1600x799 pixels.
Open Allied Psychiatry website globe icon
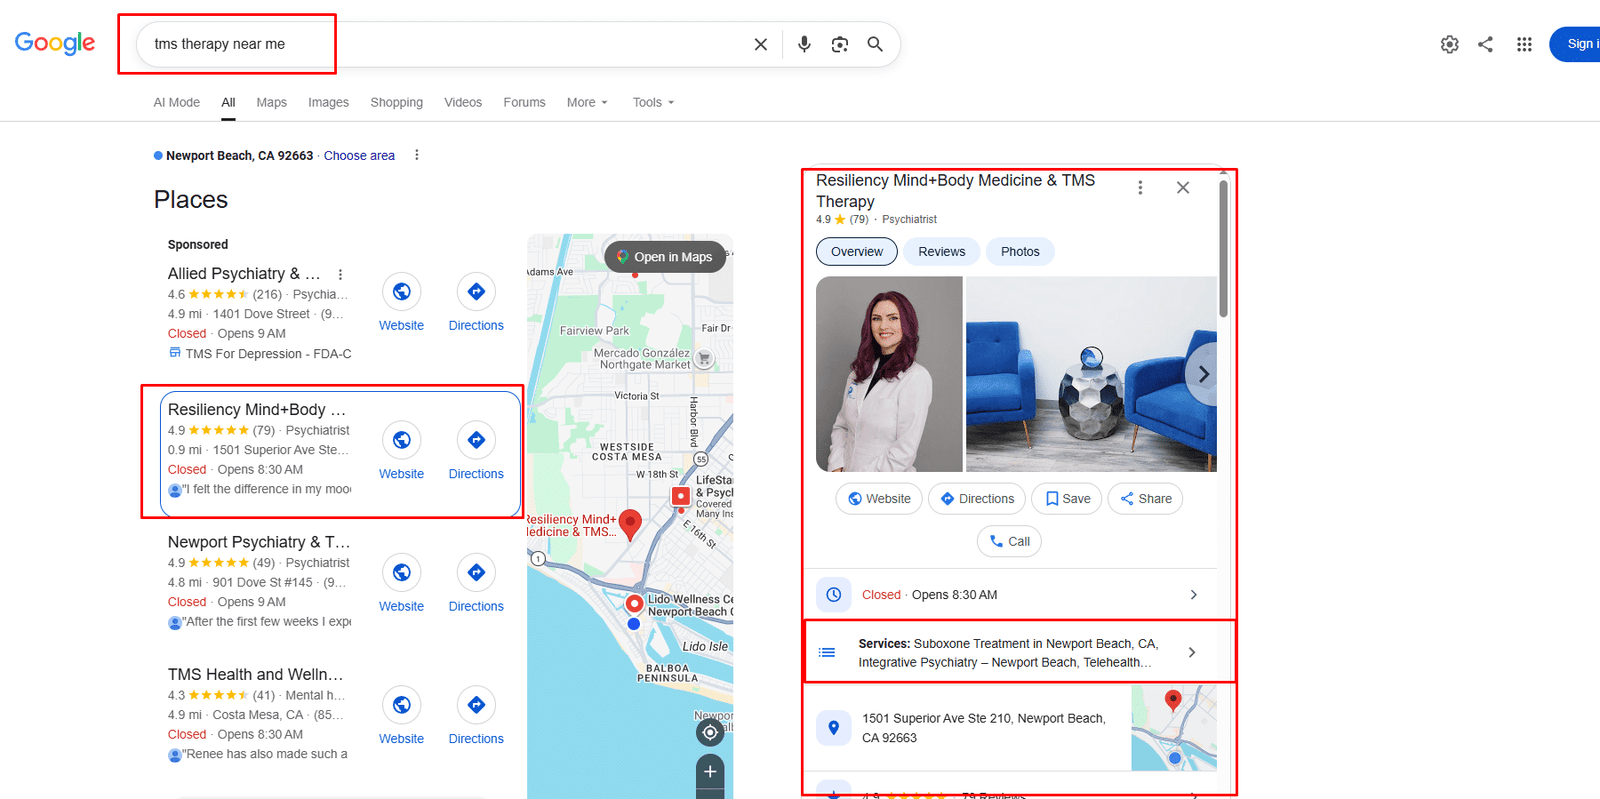[x=401, y=292]
